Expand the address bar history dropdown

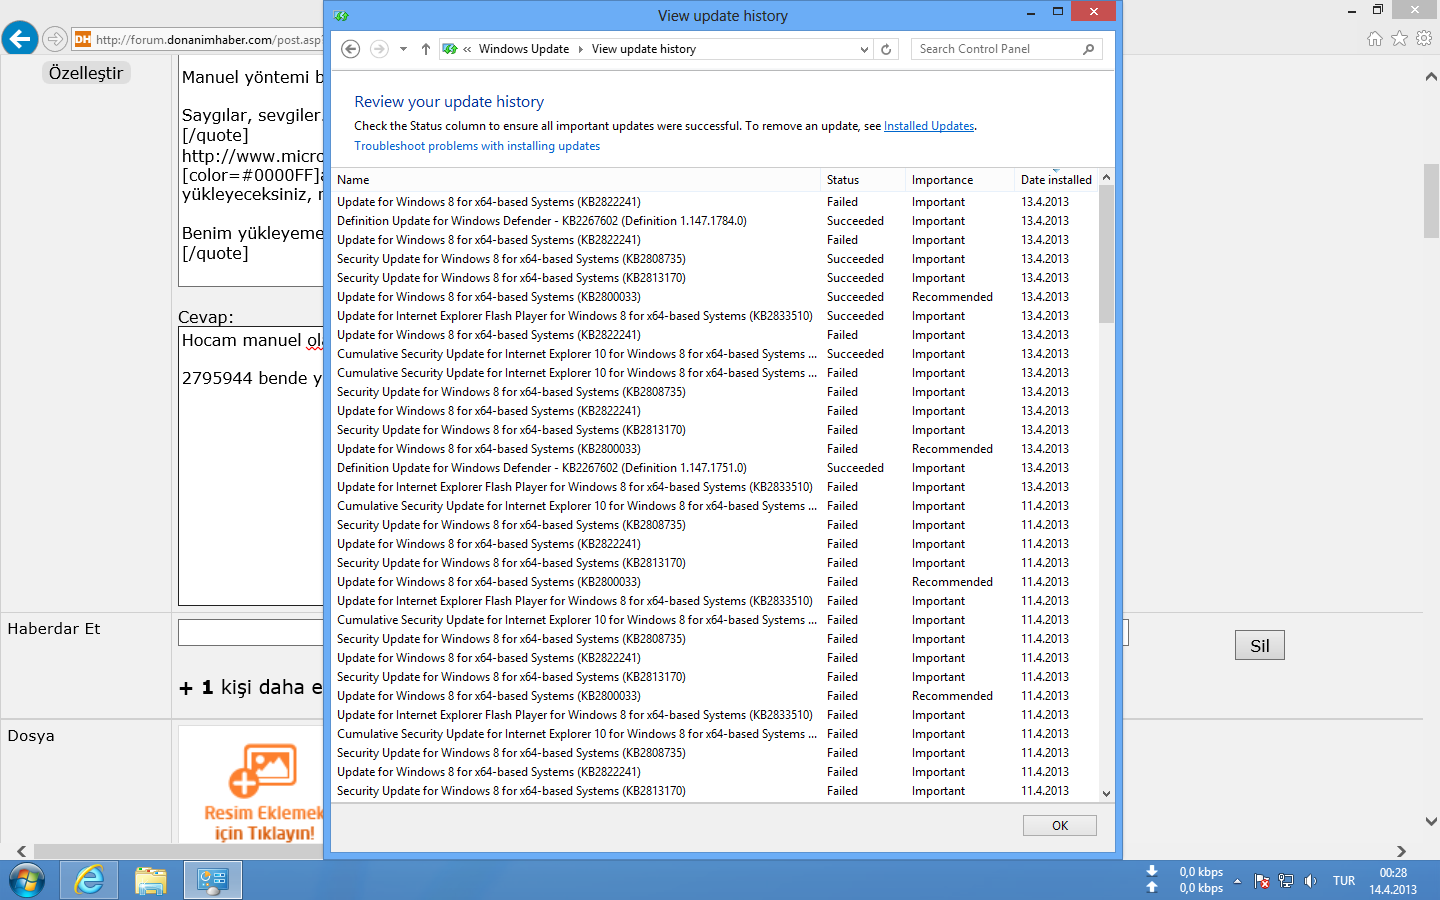pyautogui.click(x=864, y=49)
